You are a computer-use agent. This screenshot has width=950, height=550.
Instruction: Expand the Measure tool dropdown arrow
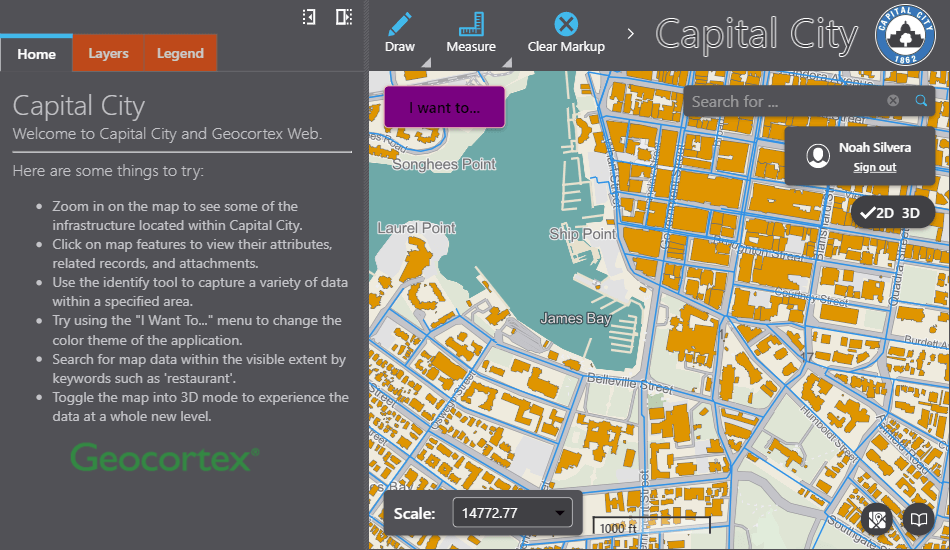[x=506, y=63]
